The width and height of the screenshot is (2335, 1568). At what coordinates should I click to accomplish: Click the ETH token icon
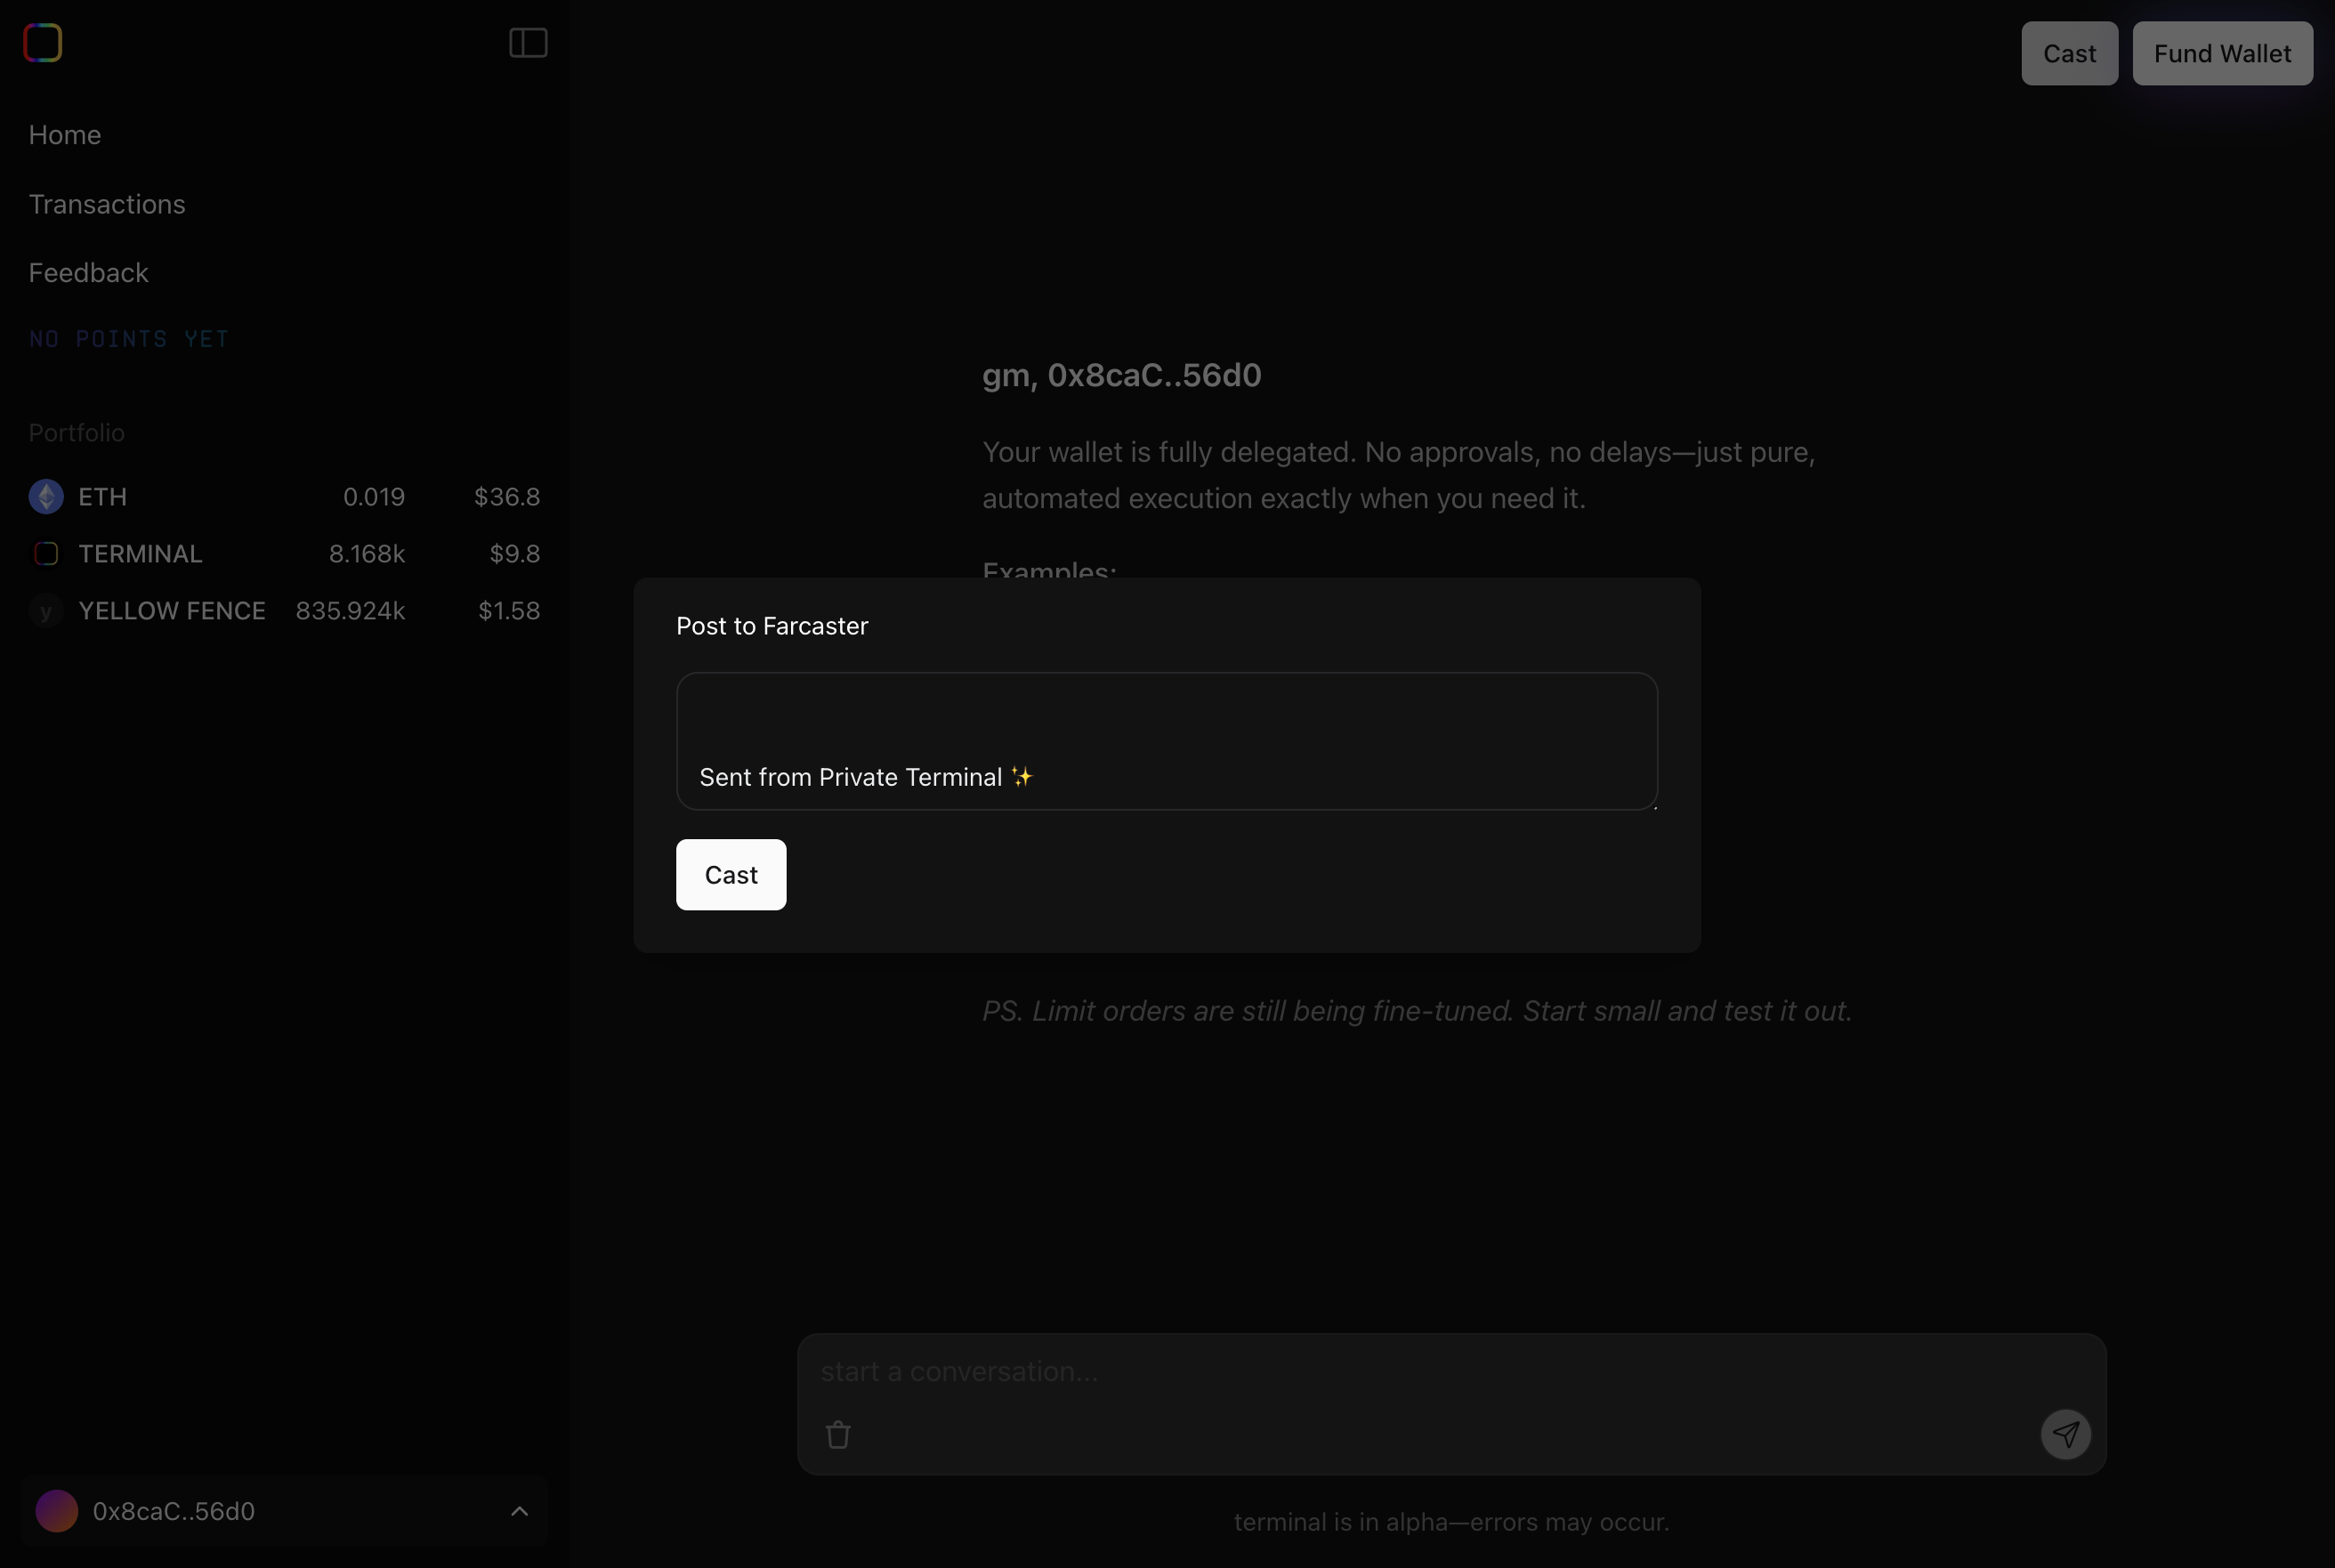(x=46, y=497)
